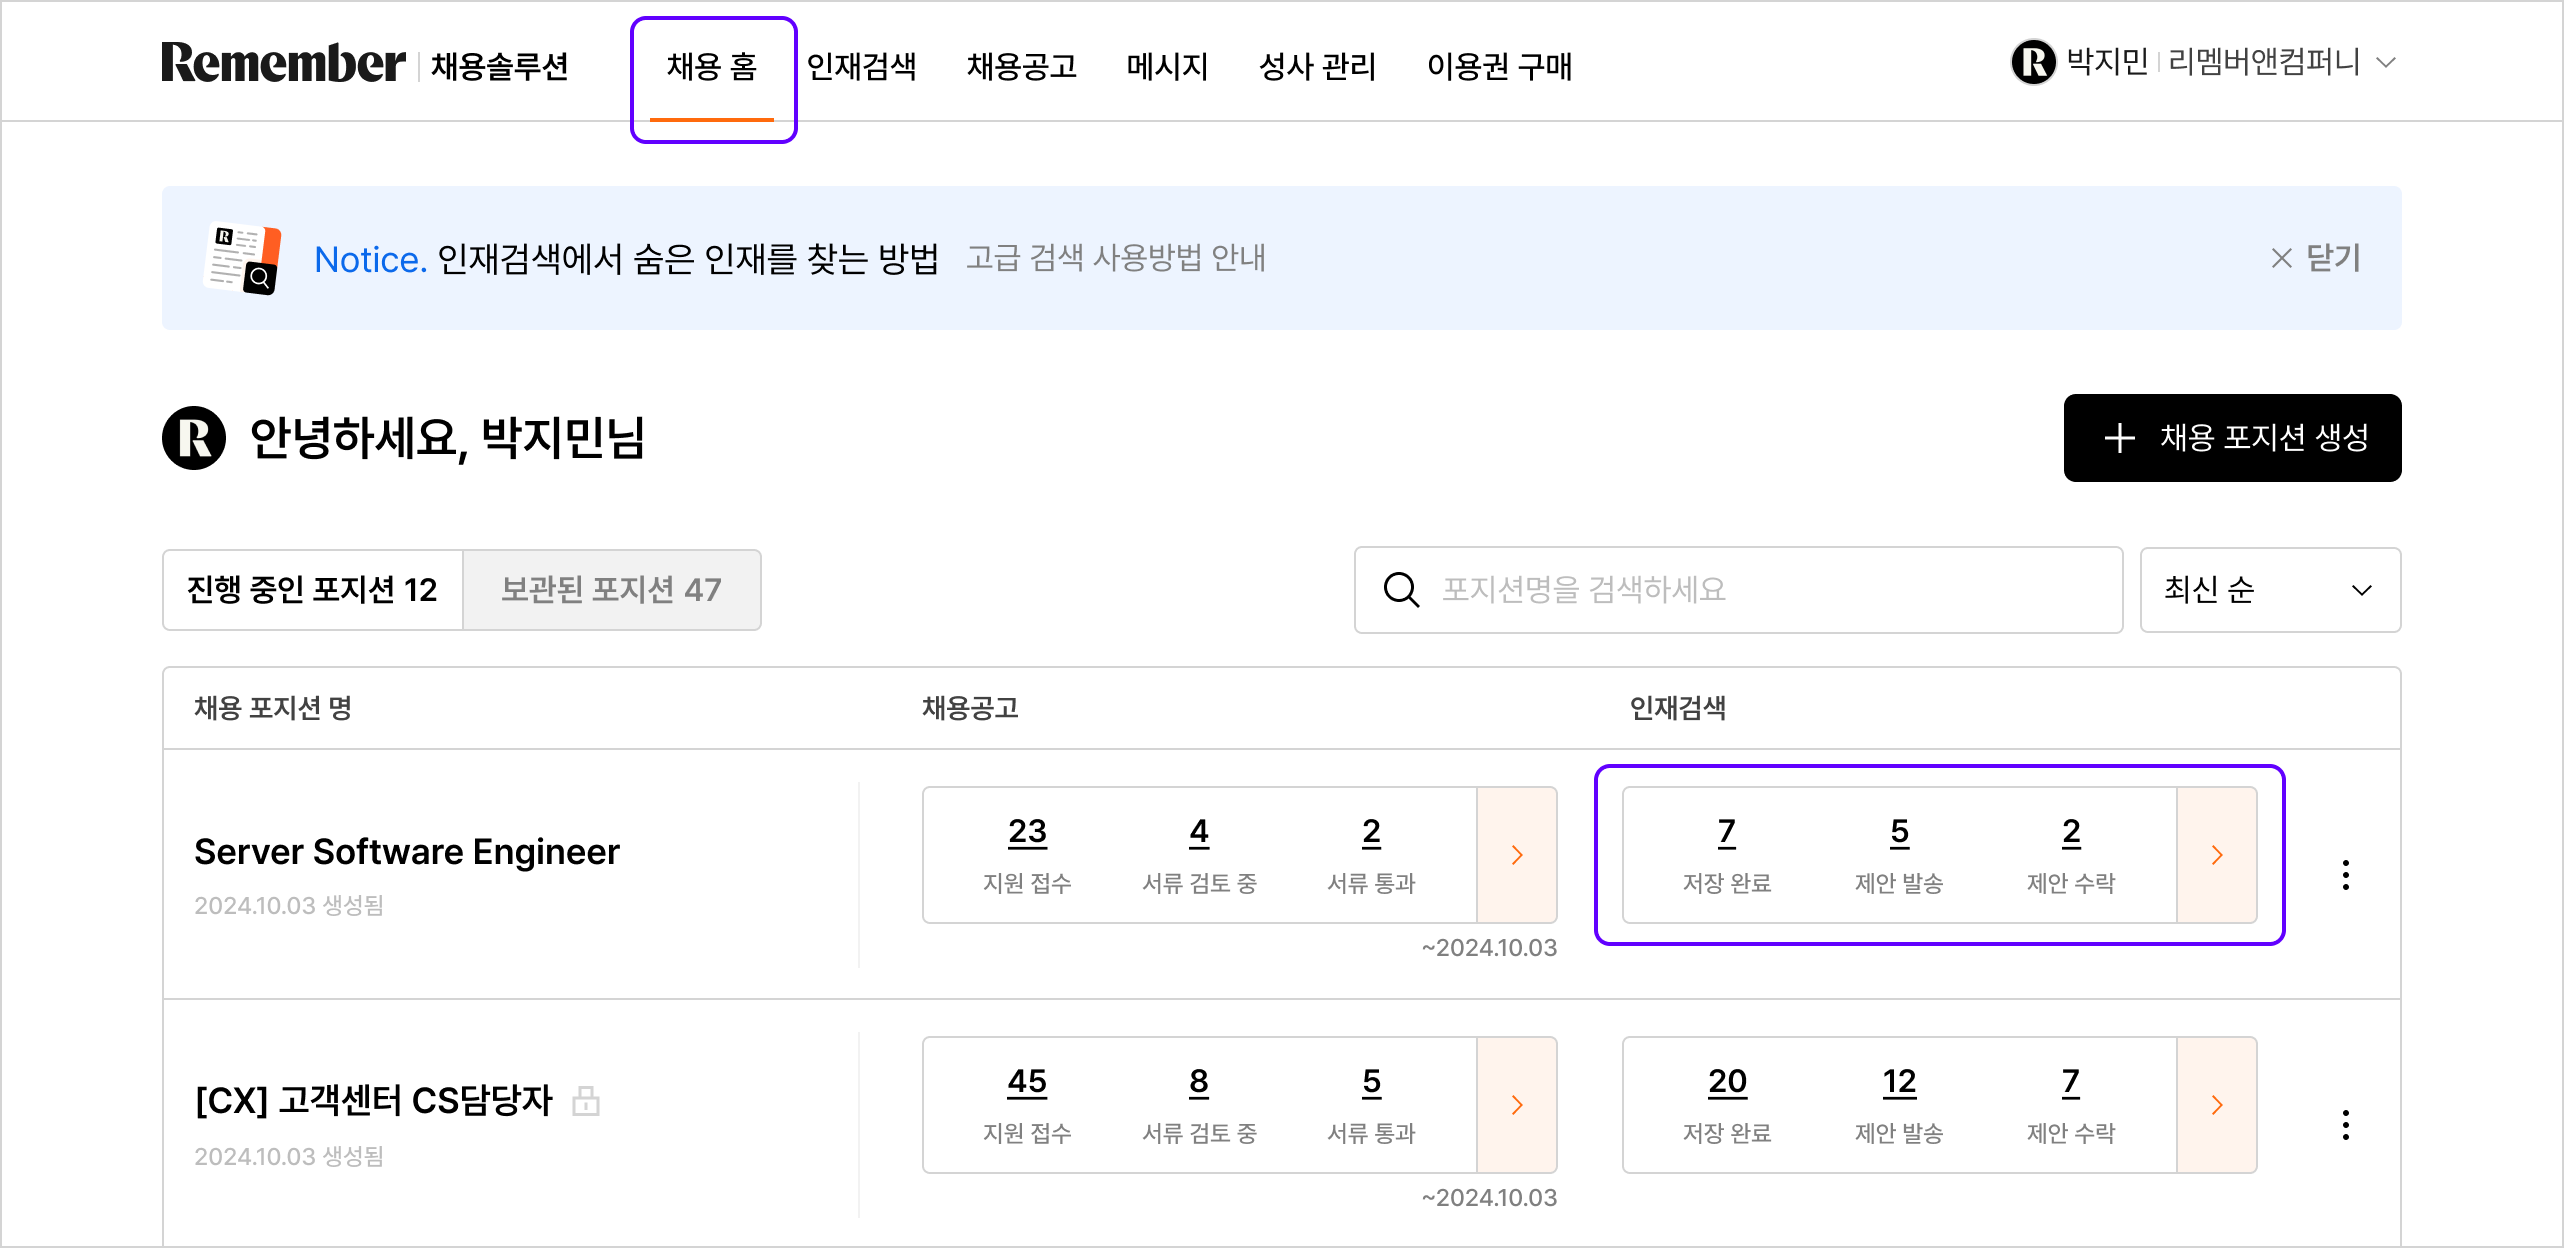The width and height of the screenshot is (2564, 1248).
Task: Go to 인재검색 menu in top navigation
Action: [x=861, y=66]
